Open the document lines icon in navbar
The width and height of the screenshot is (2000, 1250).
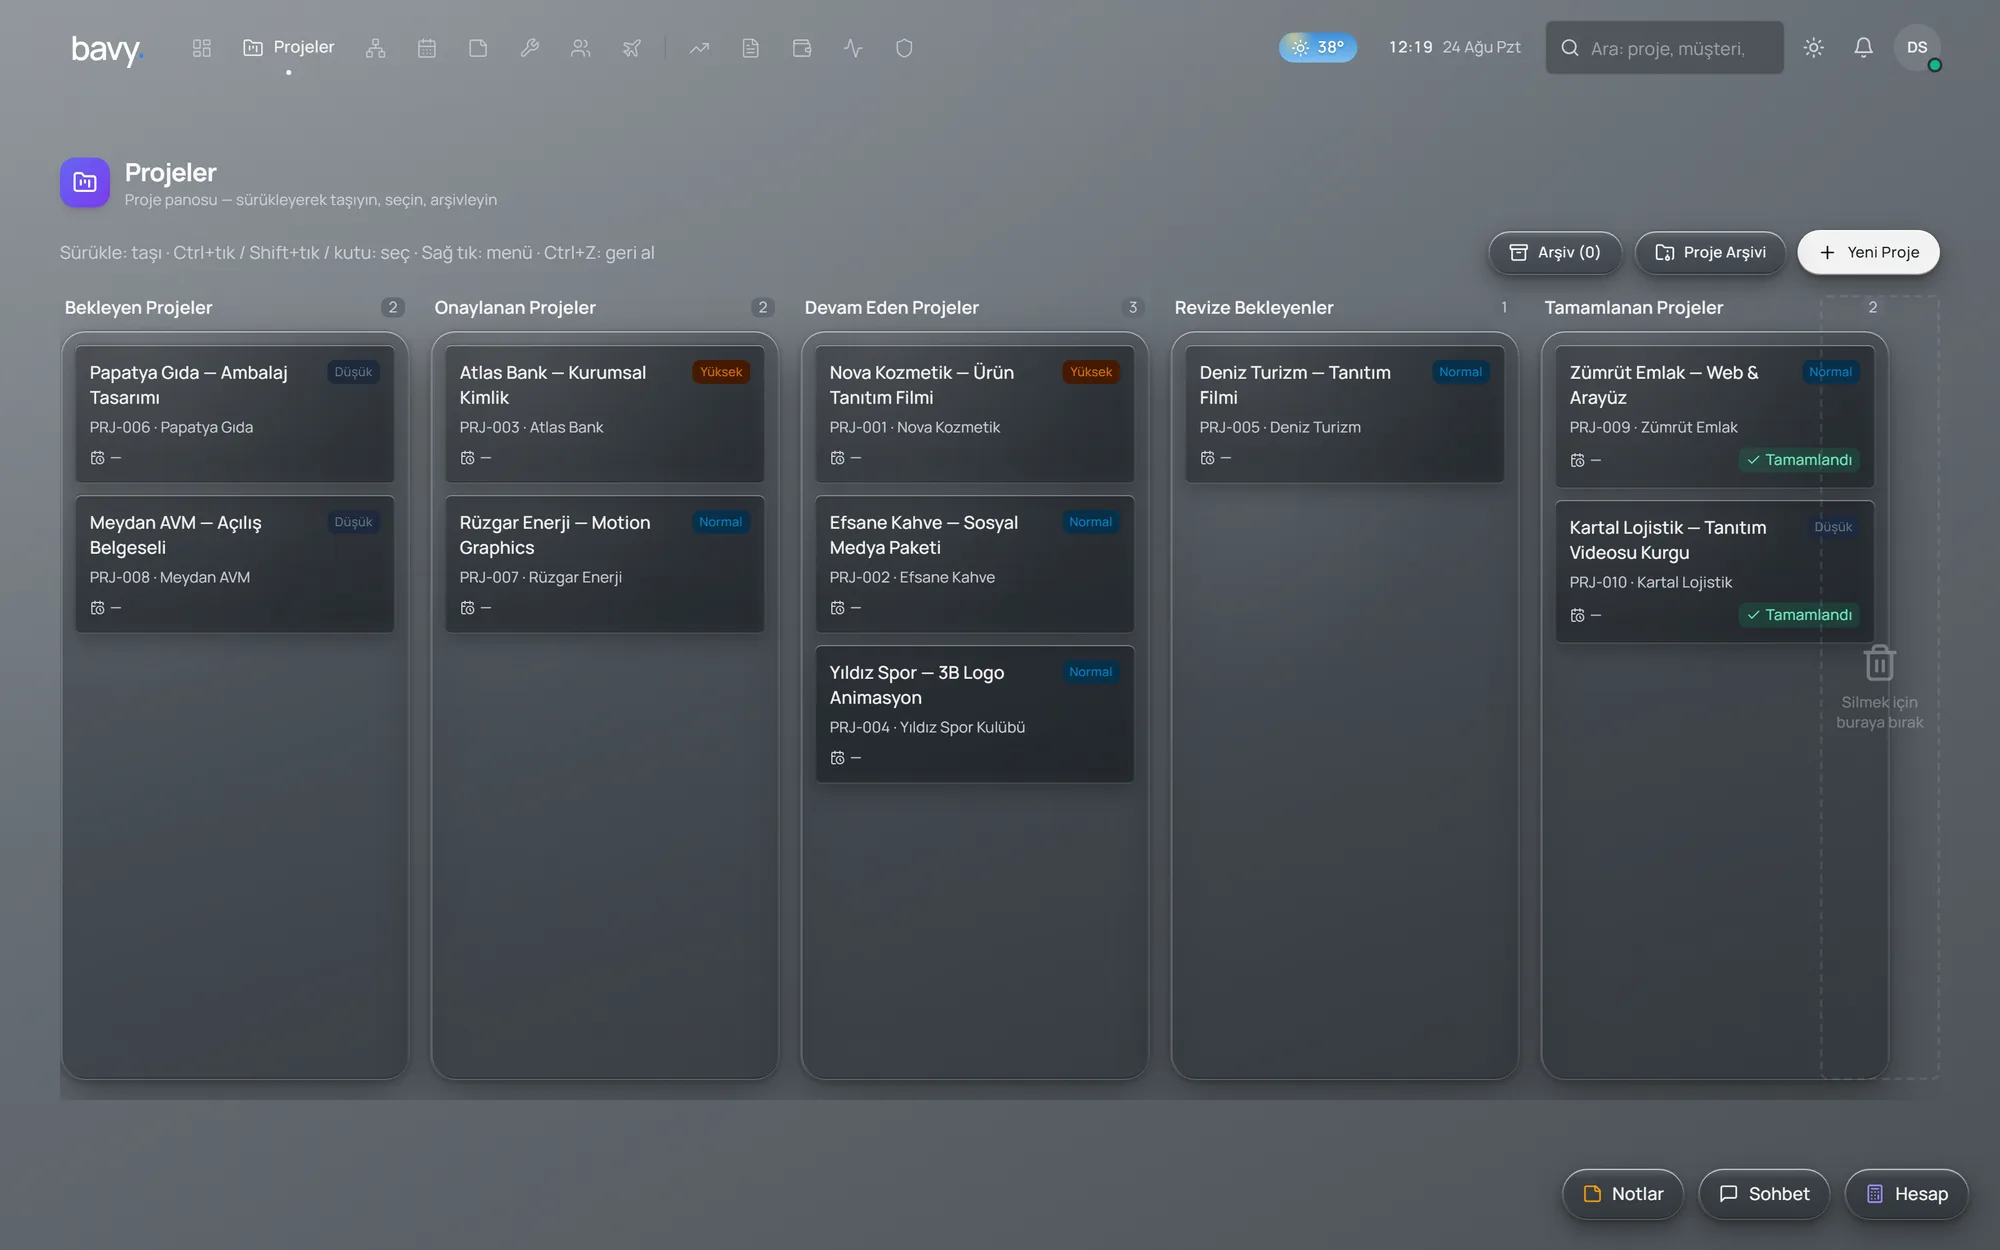[751, 48]
